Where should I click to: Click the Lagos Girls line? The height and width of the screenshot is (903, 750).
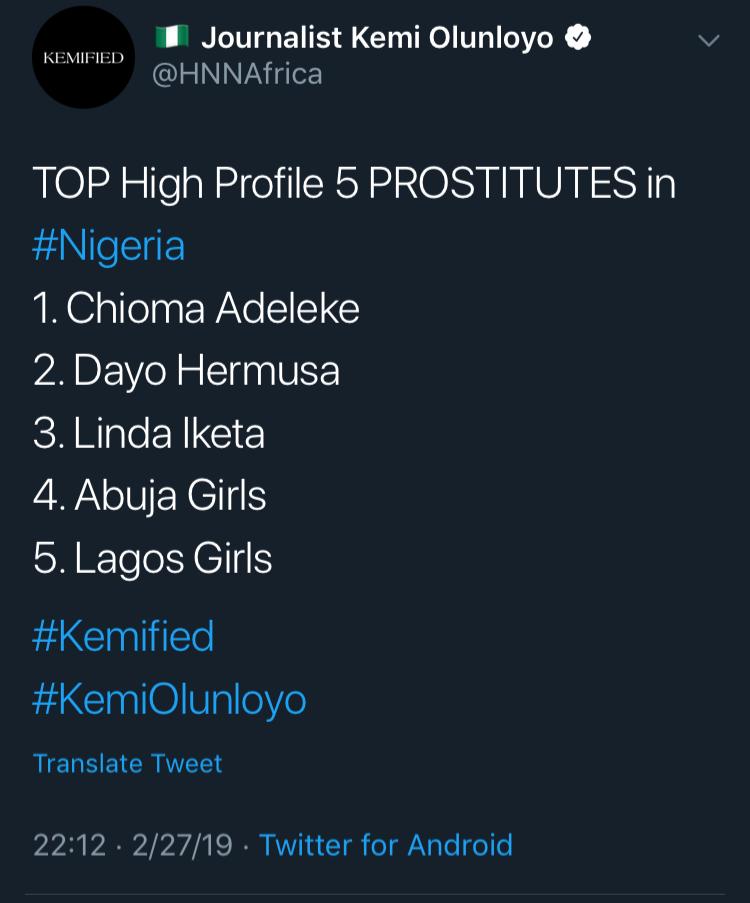pos(153,558)
